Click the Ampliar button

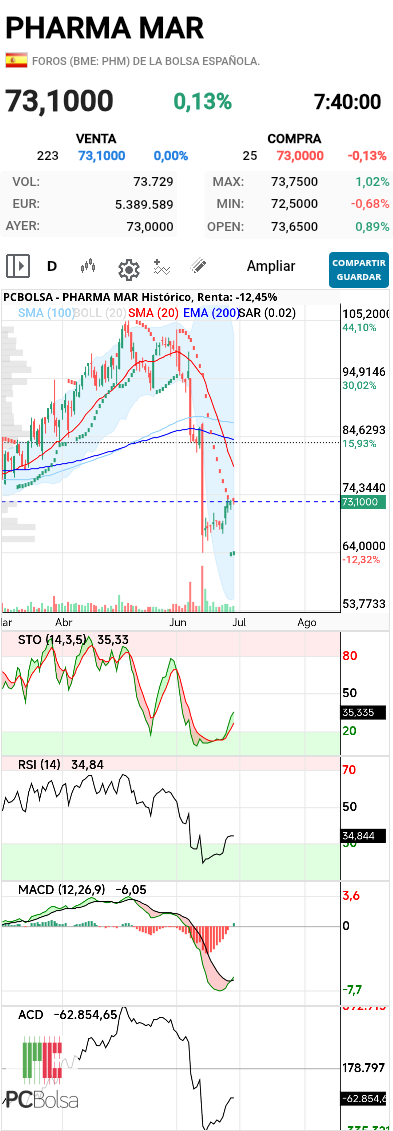[270, 266]
